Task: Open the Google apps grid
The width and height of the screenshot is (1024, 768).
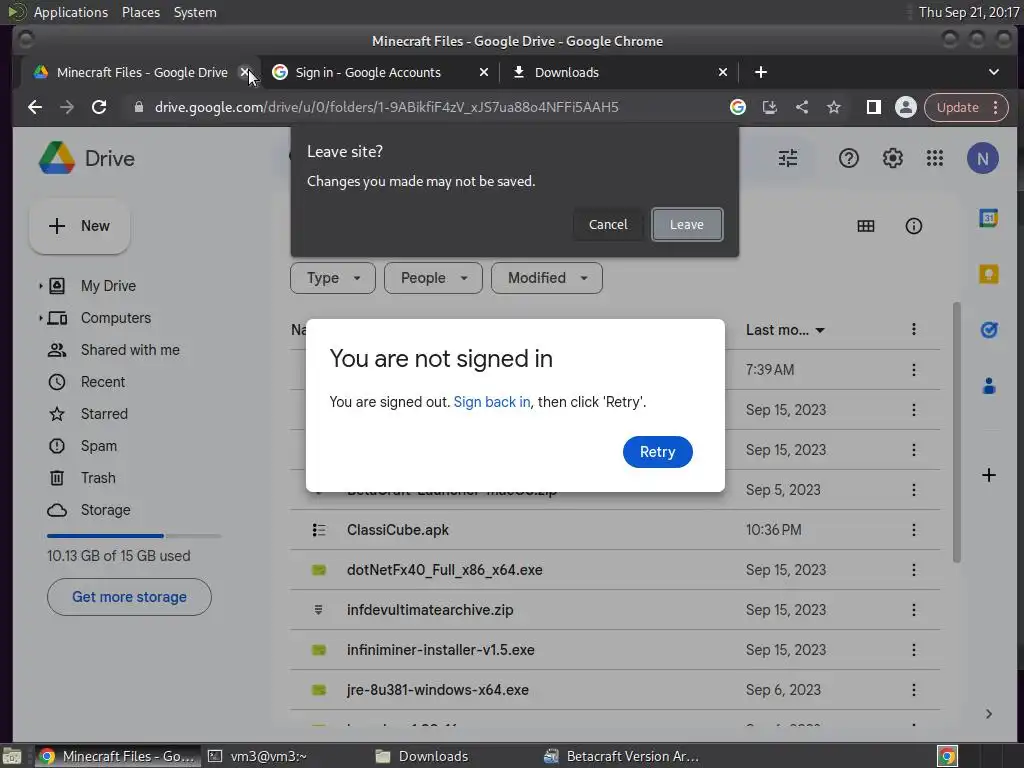Action: click(x=935, y=158)
